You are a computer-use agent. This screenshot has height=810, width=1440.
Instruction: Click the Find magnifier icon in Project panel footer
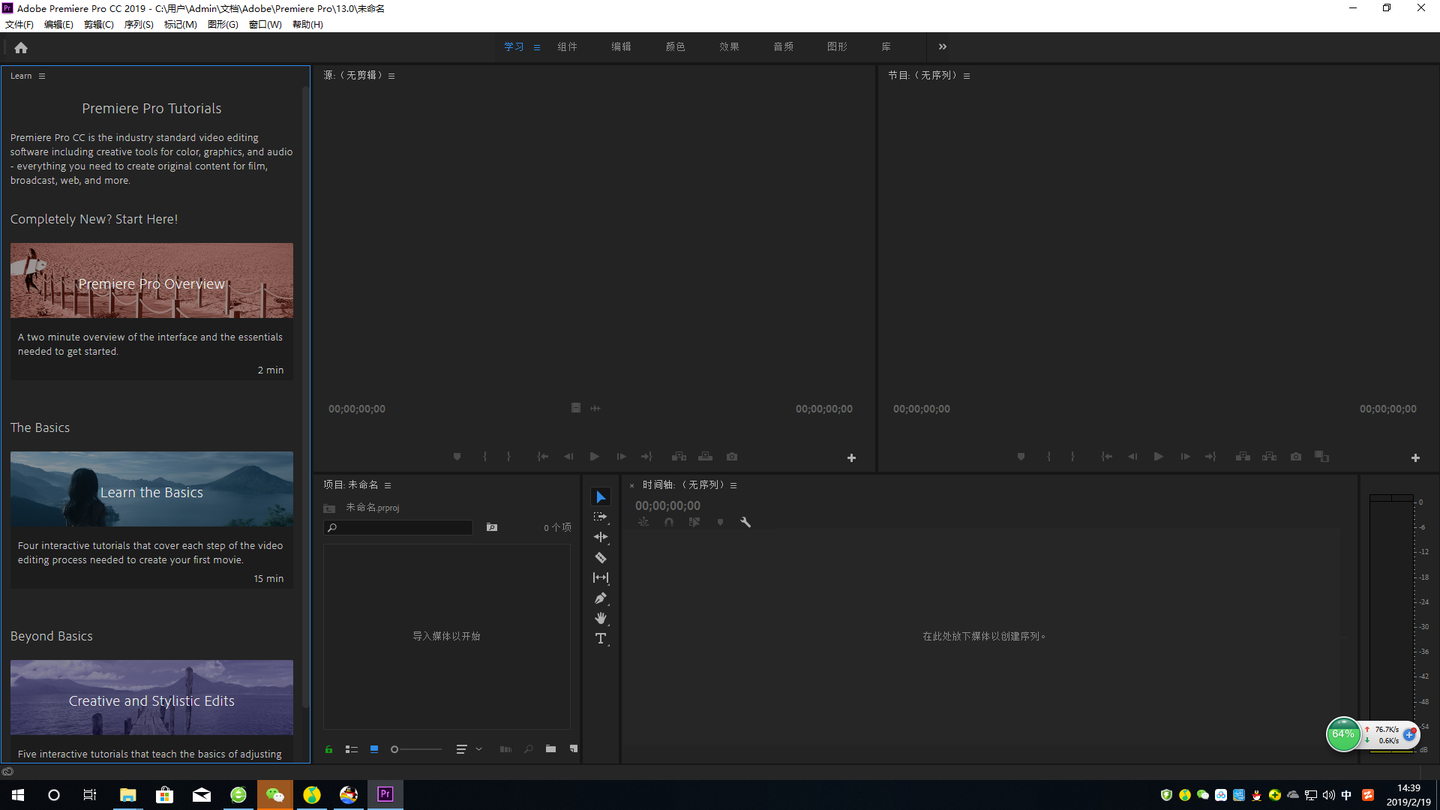click(x=528, y=749)
